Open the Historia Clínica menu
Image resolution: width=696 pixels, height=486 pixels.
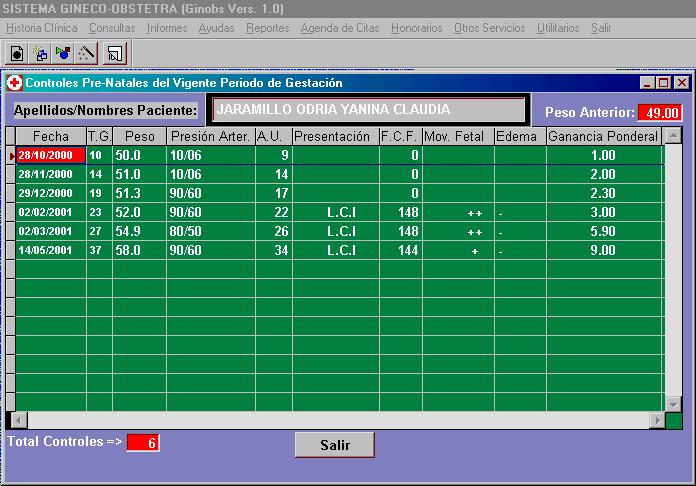click(x=42, y=28)
